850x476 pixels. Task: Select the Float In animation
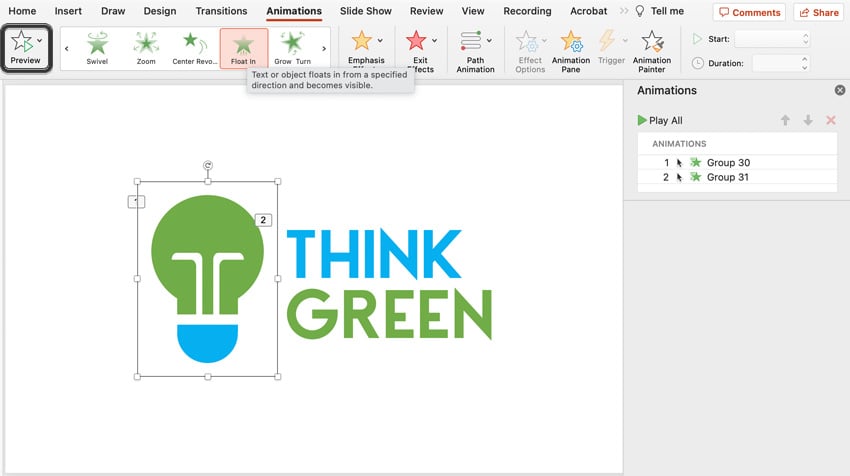pyautogui.click(x=243, y=47)
